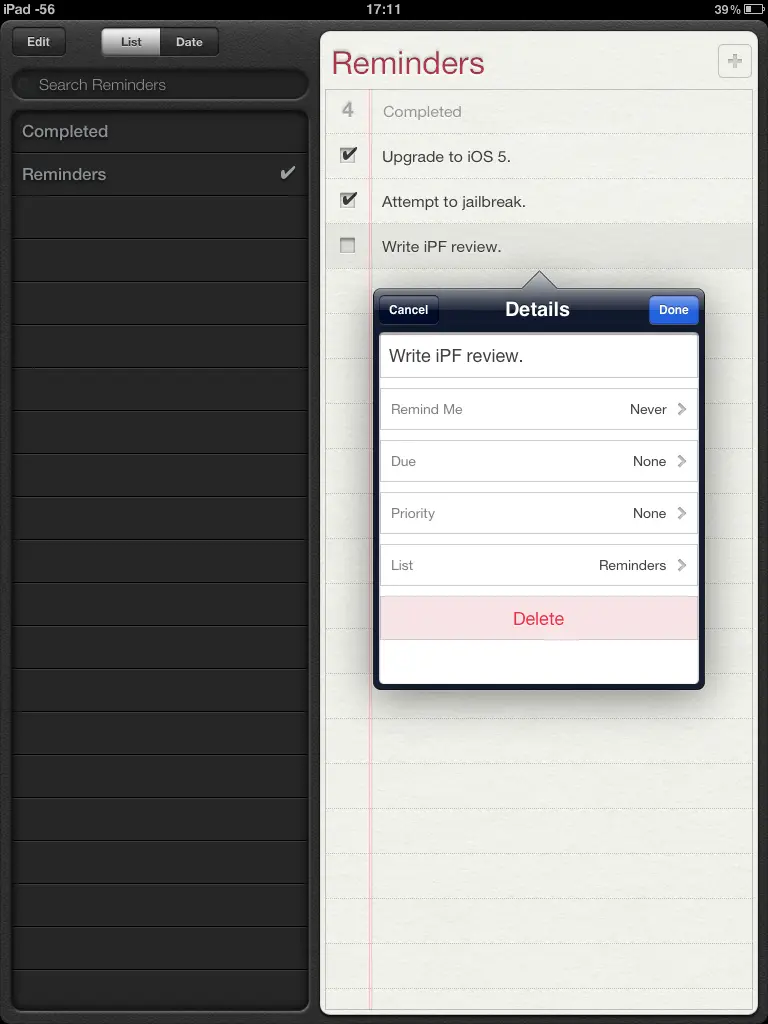Edit the Write iPF review title field
Viewport: 768px width, 1024px height.
coord(538,356)
